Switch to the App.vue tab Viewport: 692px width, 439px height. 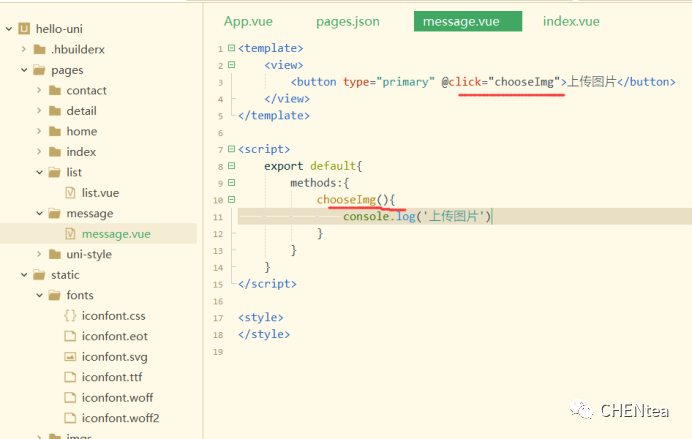pos(248,21)
